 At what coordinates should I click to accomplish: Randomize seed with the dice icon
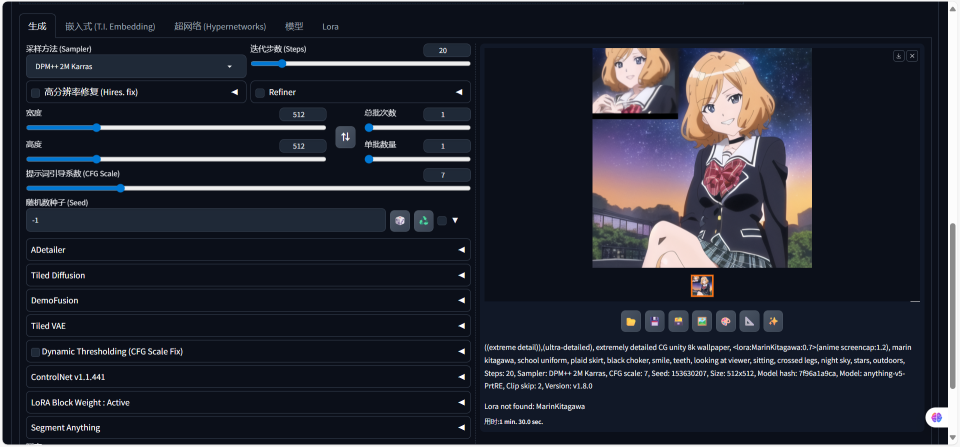click(400, 220)
